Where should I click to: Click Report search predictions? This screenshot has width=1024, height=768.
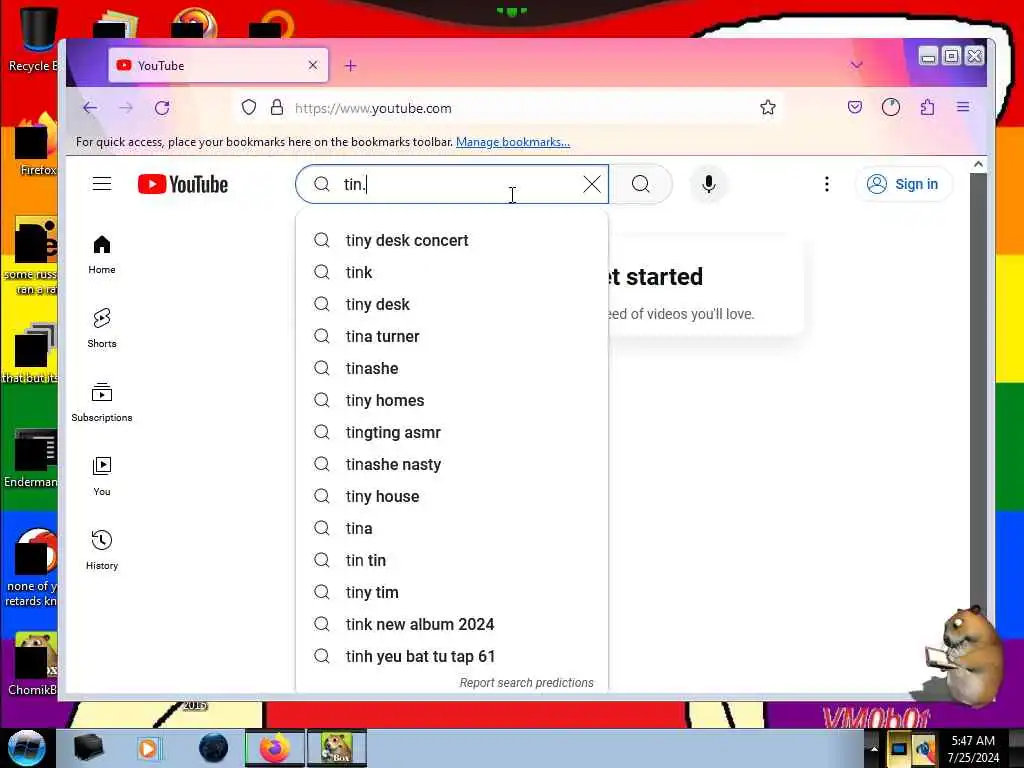526,682
